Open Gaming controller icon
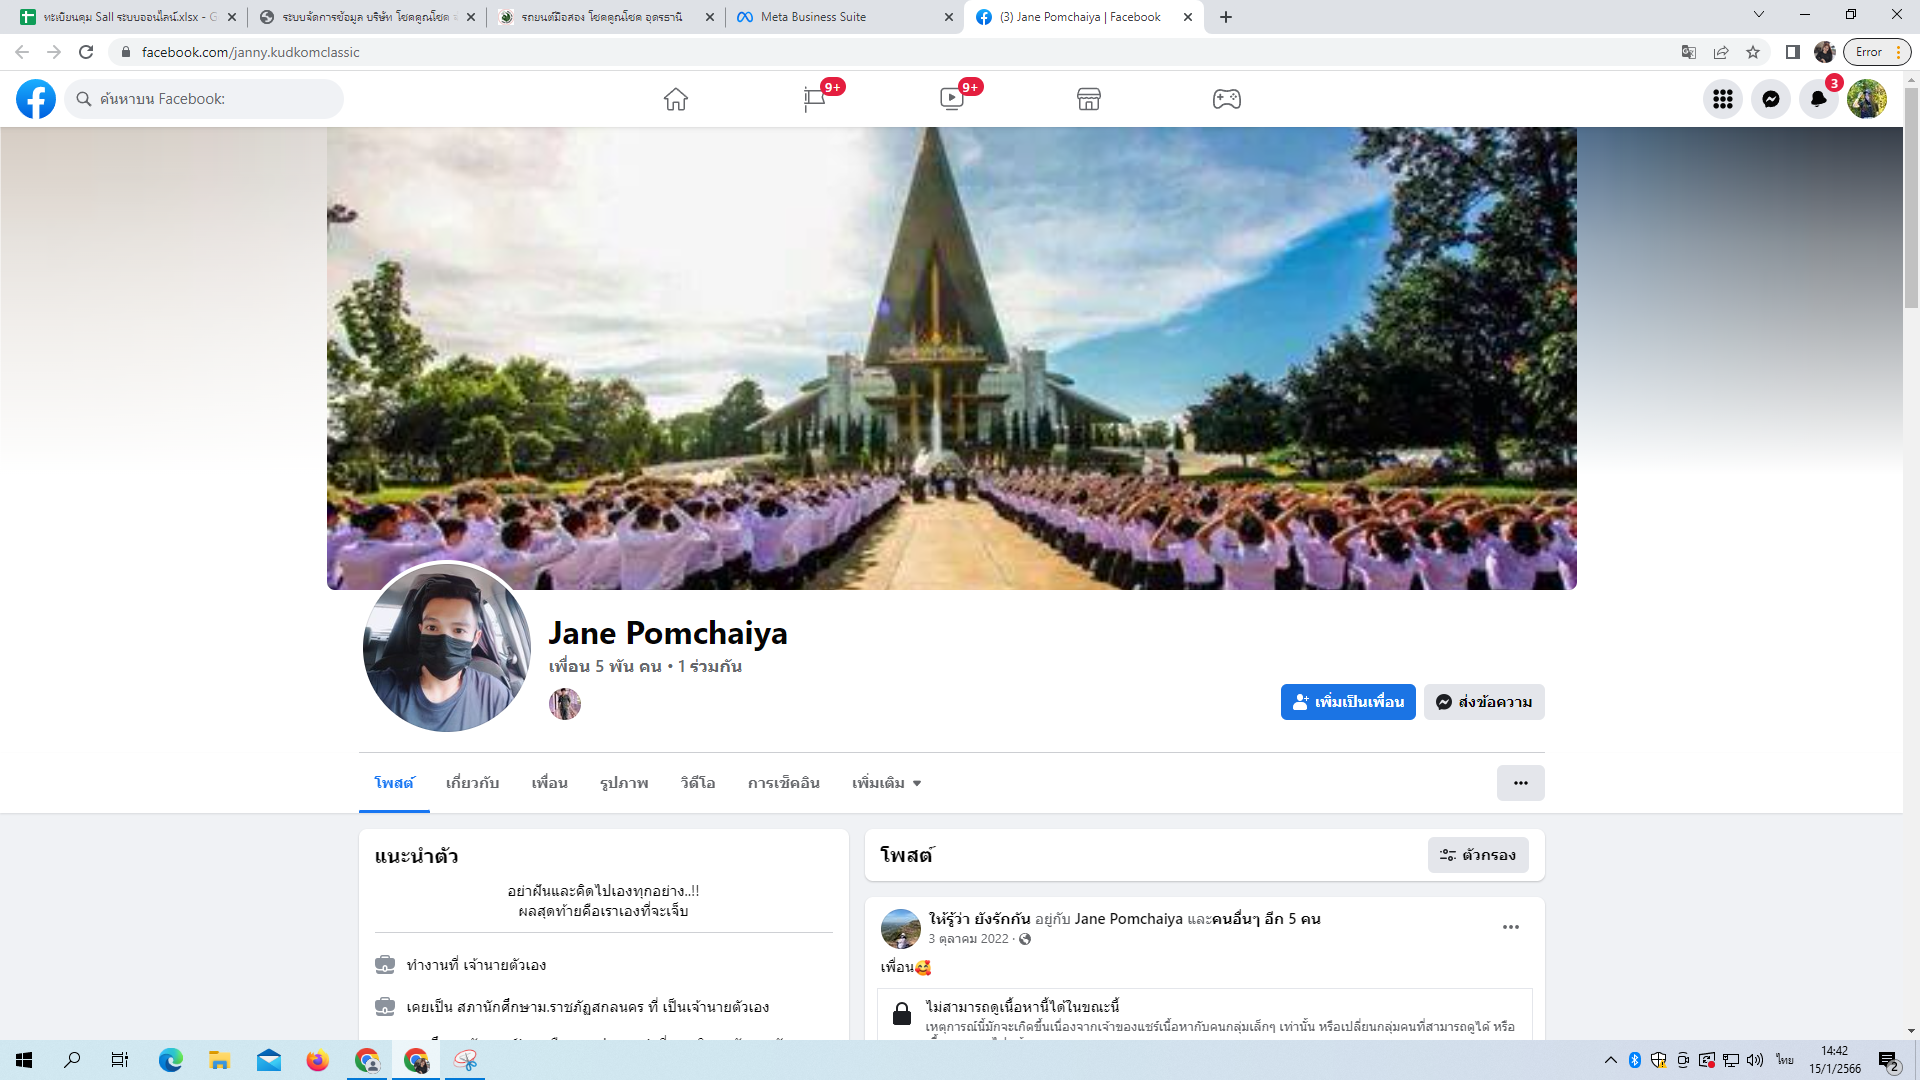 point(1227,99)
